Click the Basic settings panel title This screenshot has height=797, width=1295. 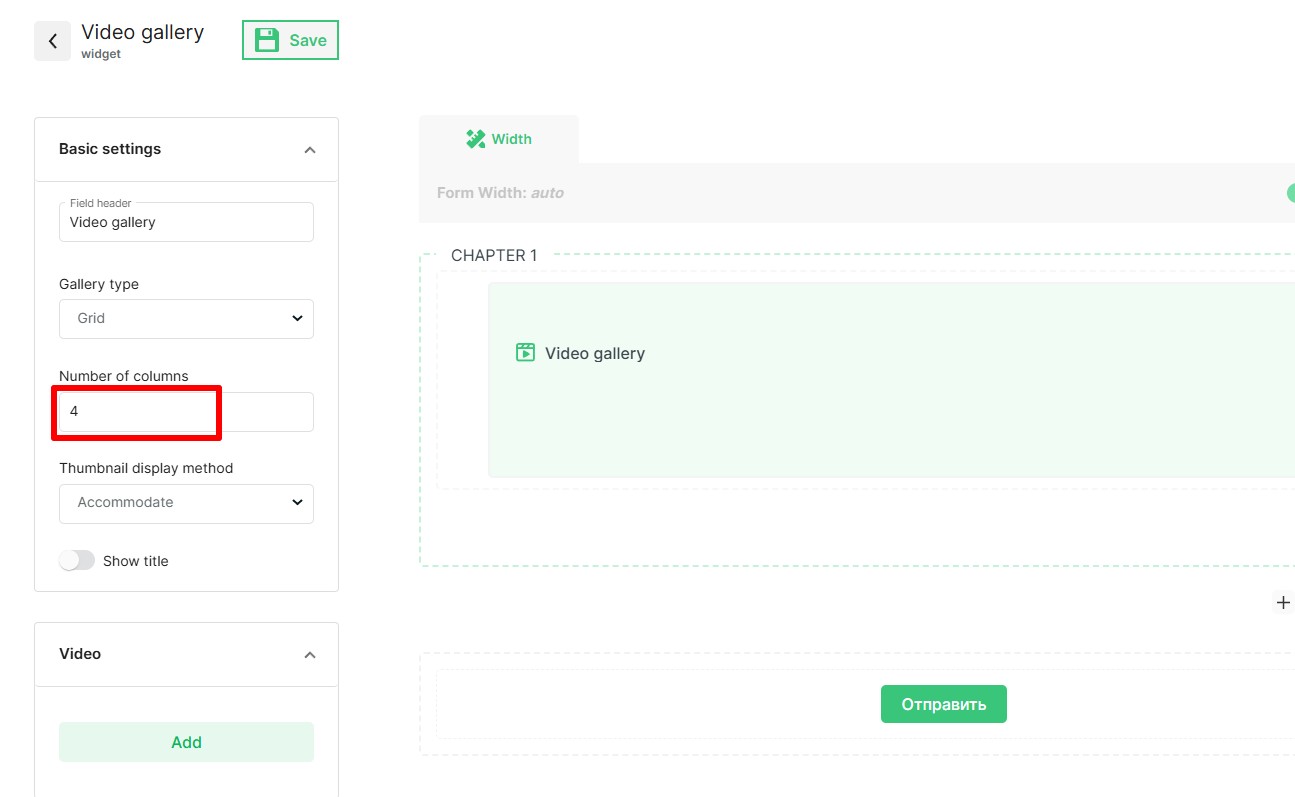110,149
